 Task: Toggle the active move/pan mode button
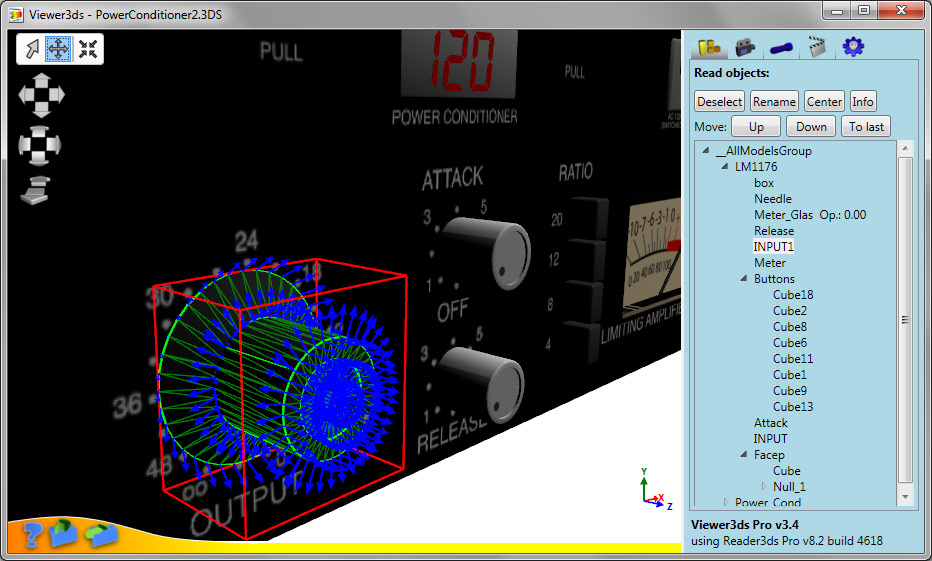(59, 49)
